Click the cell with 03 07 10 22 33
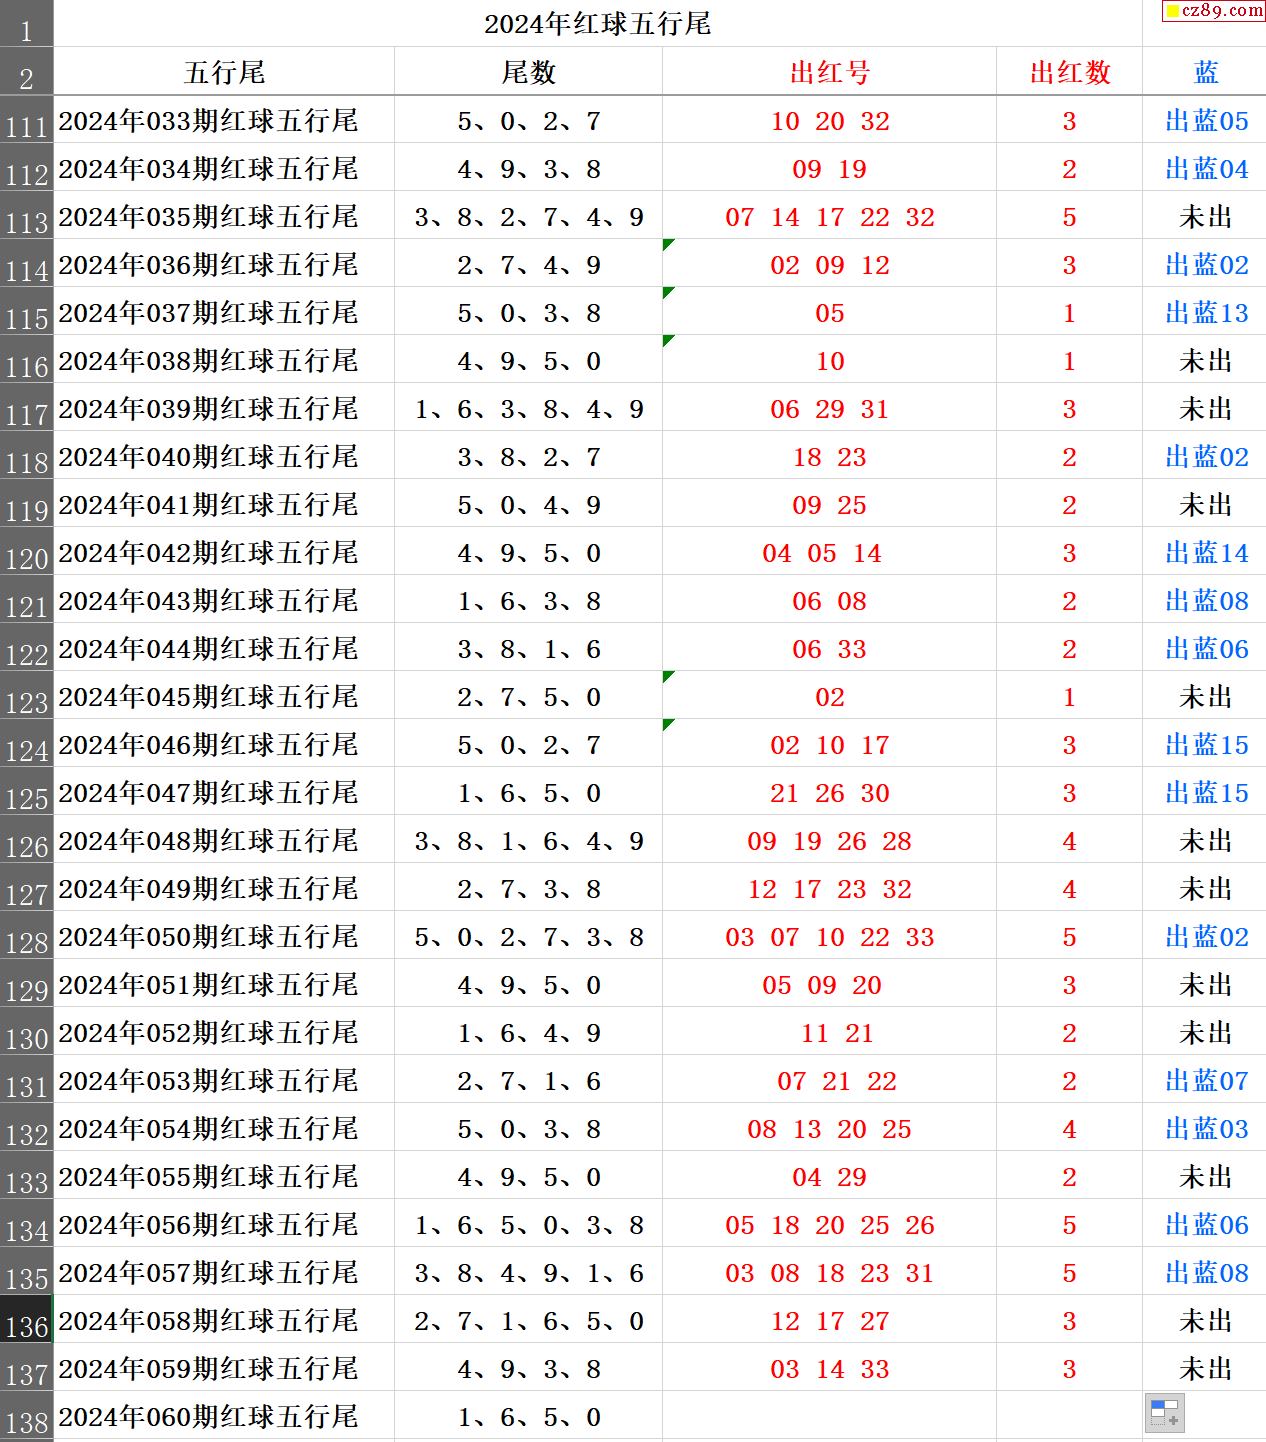This screenshot has width=1266, height=1442. click(x=829, y=937)
